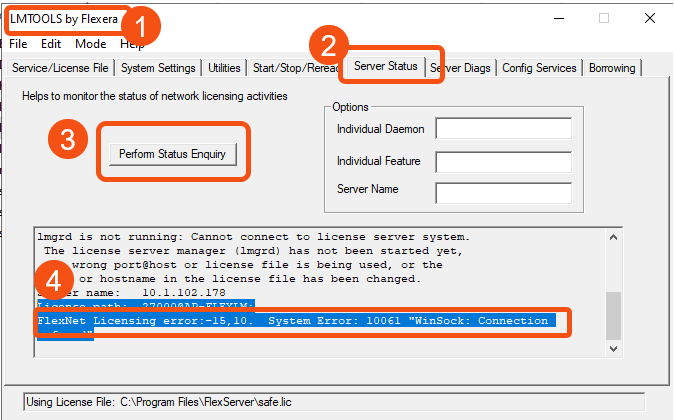This screenshot has width=674, height=420.
Task: Open the Start/Stop/Reread tab
Action: pyautogui.click(x=295, y=68)
